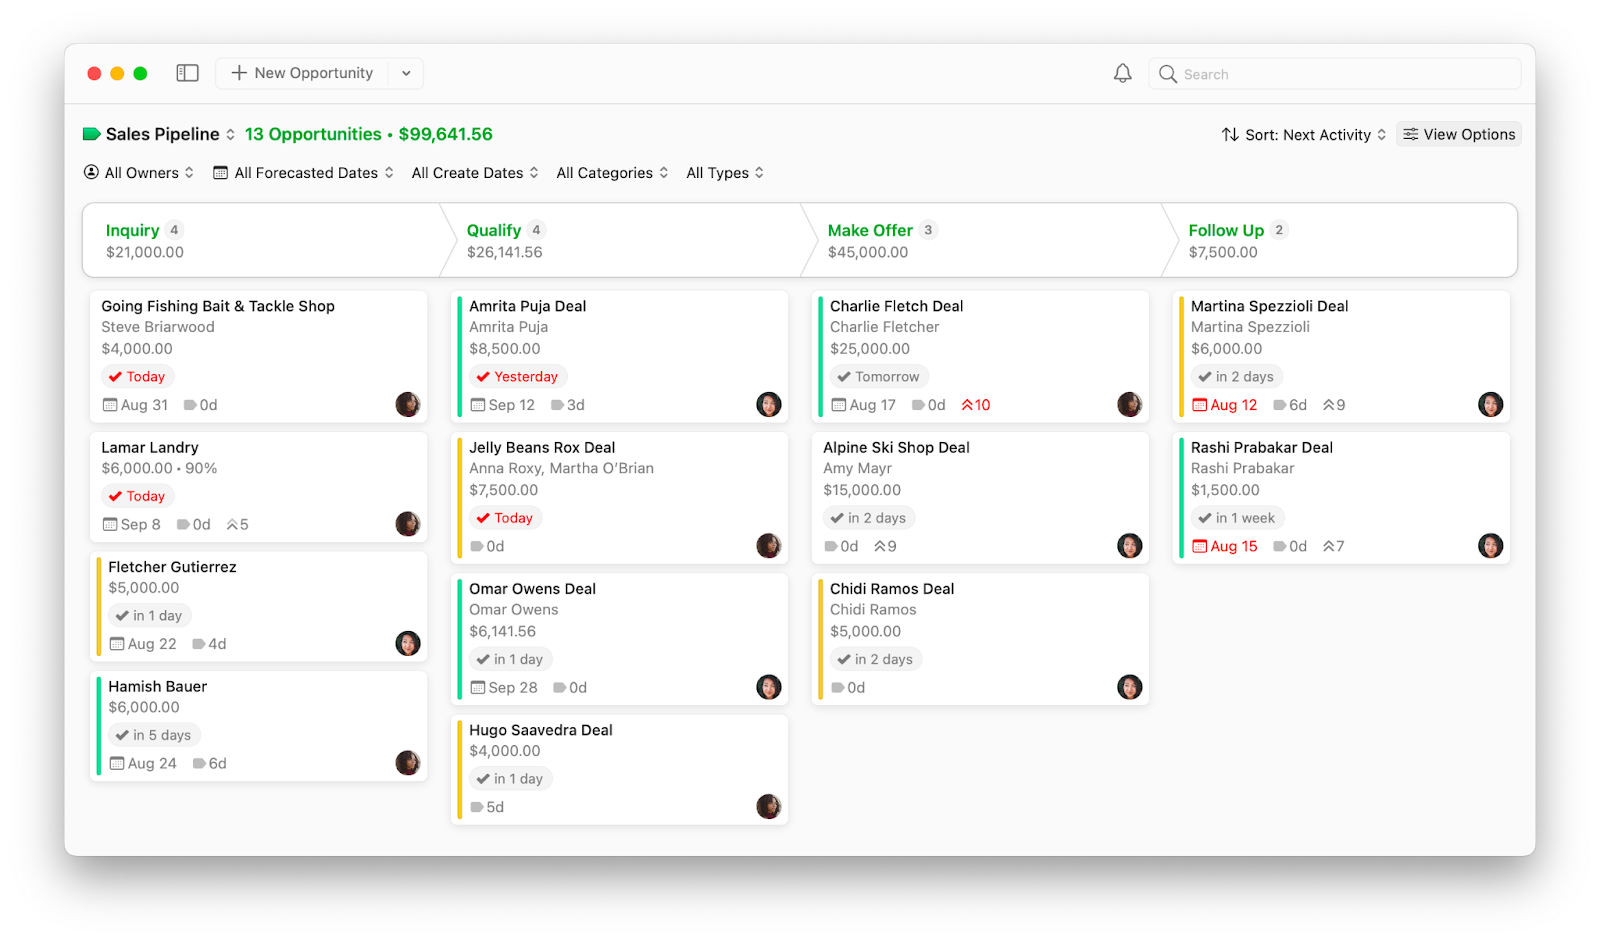The height and width of the screenshot is (941, 1600).
Task: Click owner avatar on Hamish Bauer card
Action: tap(408, 763)
